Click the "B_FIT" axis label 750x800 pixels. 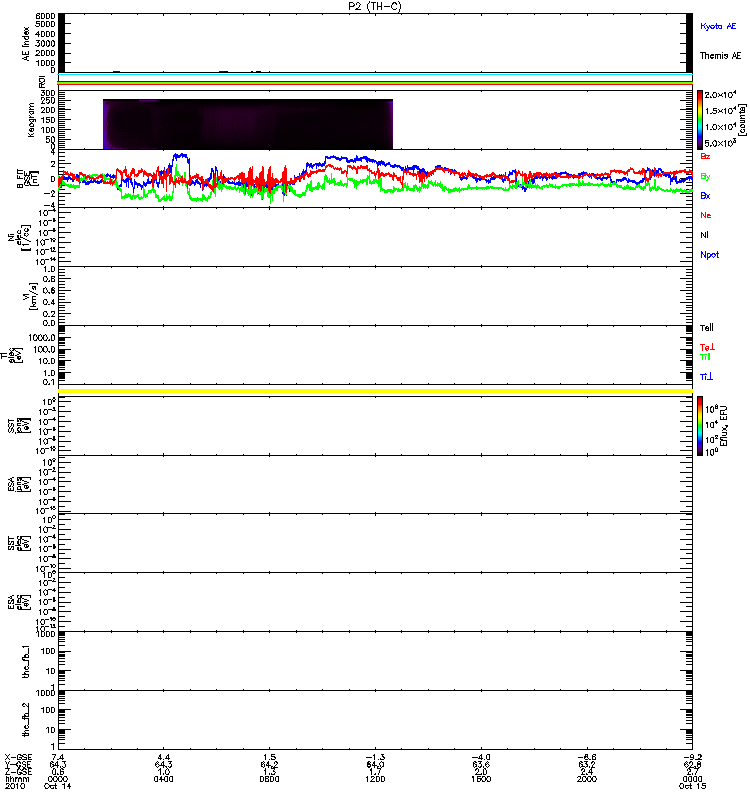pyautogui.click(x=21, y=179)
